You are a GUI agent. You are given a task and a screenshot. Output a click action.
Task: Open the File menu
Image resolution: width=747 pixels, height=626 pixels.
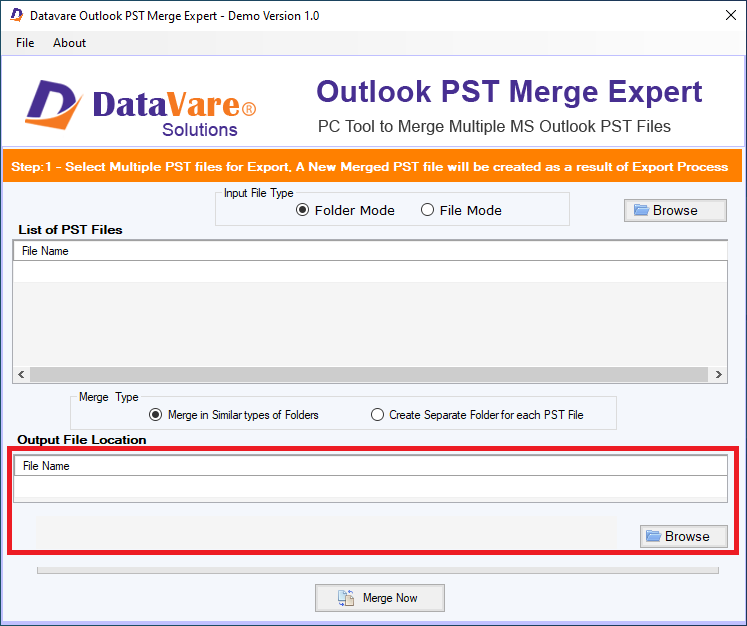point(25,43)
